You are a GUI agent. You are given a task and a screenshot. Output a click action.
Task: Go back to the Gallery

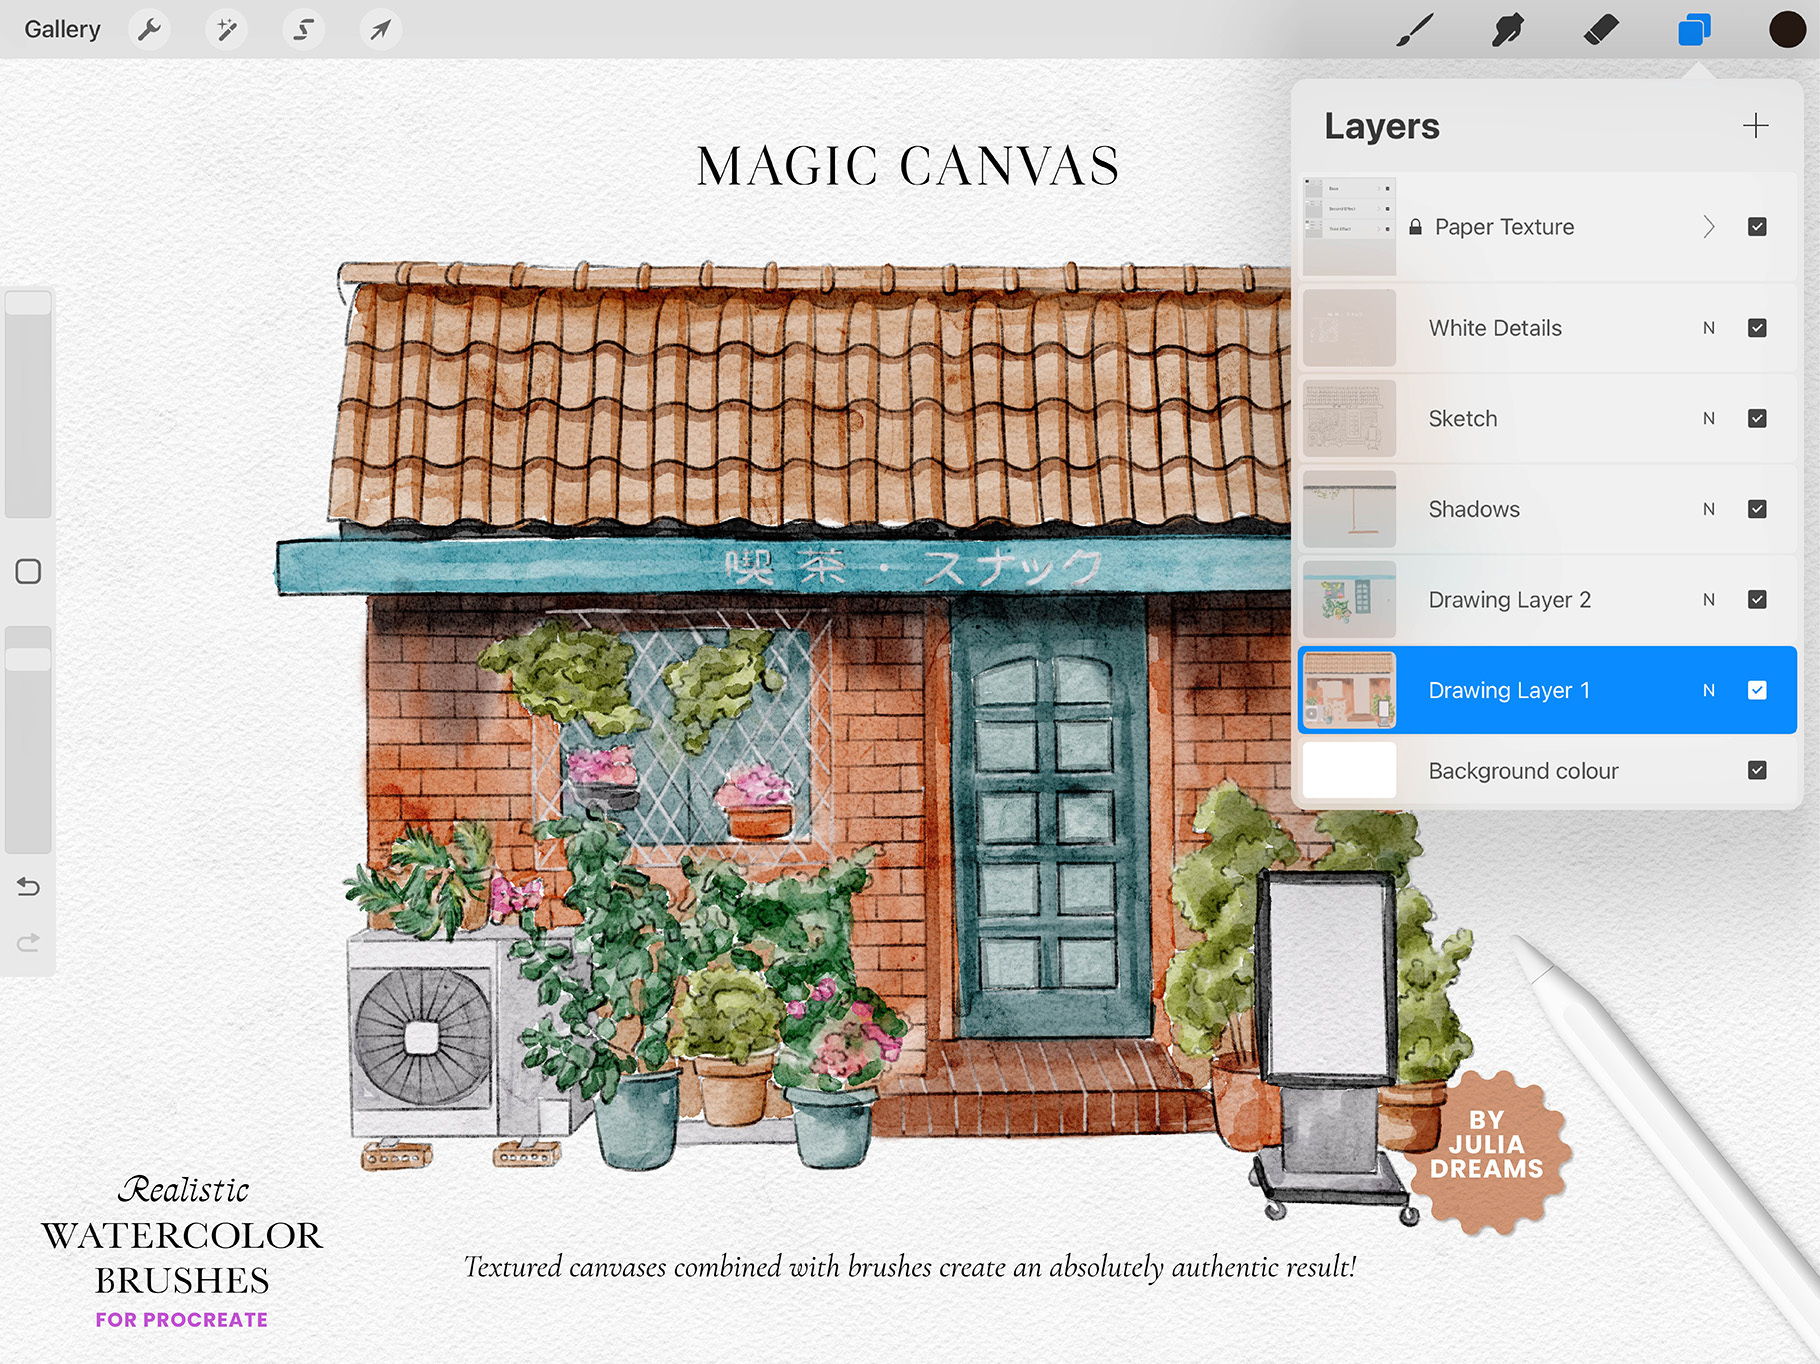click(61, 29)
